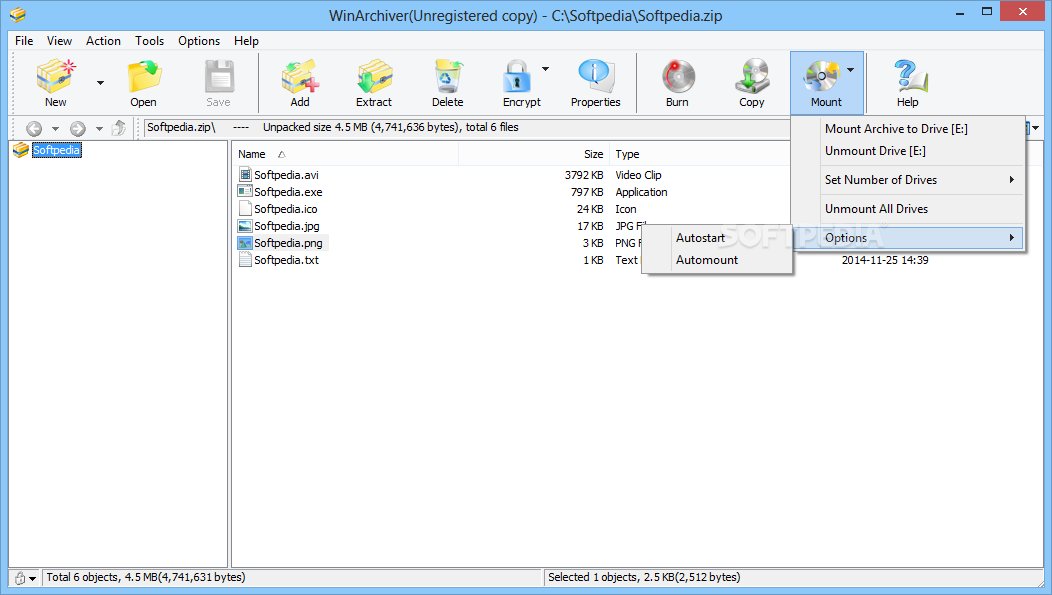The image size is (1052, 595).
Task: Open the Forward history dropdown arrow
Action: 99,129
